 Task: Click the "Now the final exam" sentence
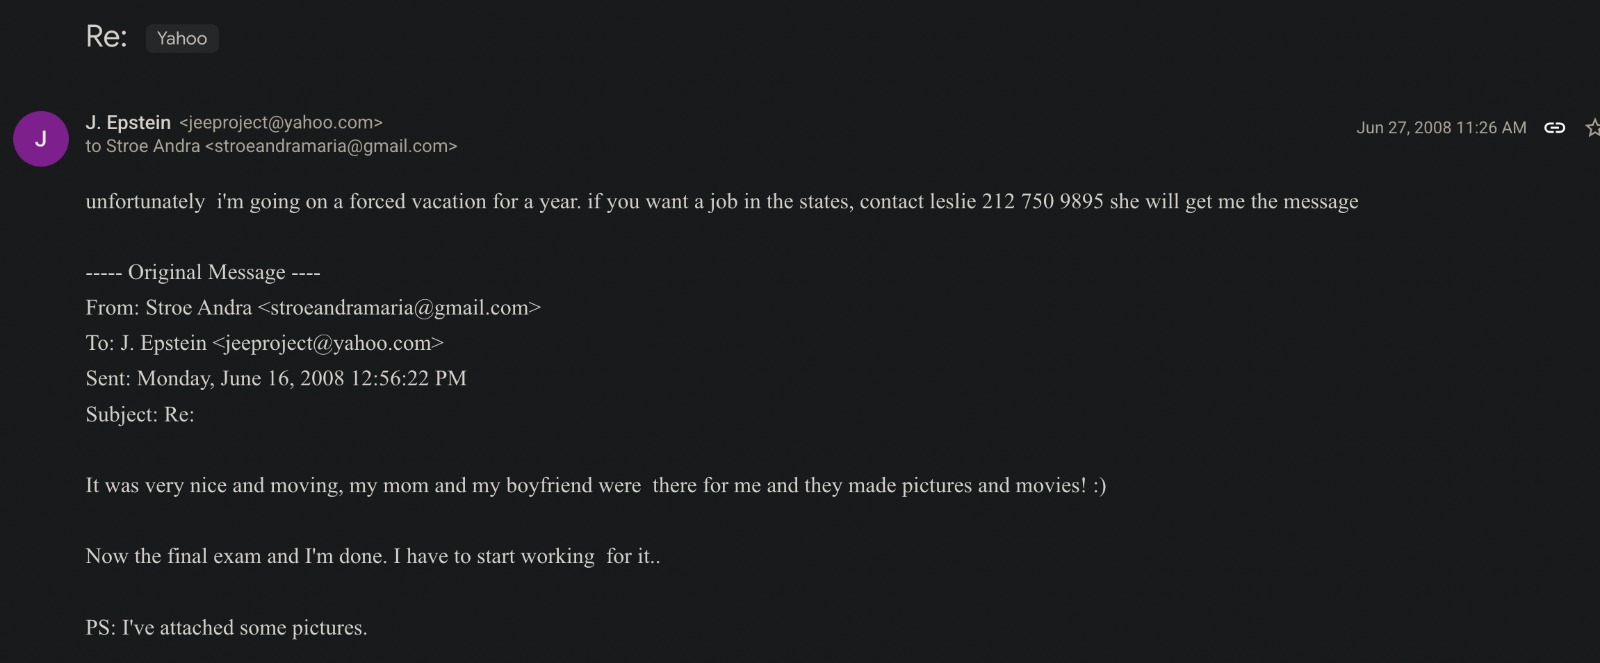click(x=372, y=556)
